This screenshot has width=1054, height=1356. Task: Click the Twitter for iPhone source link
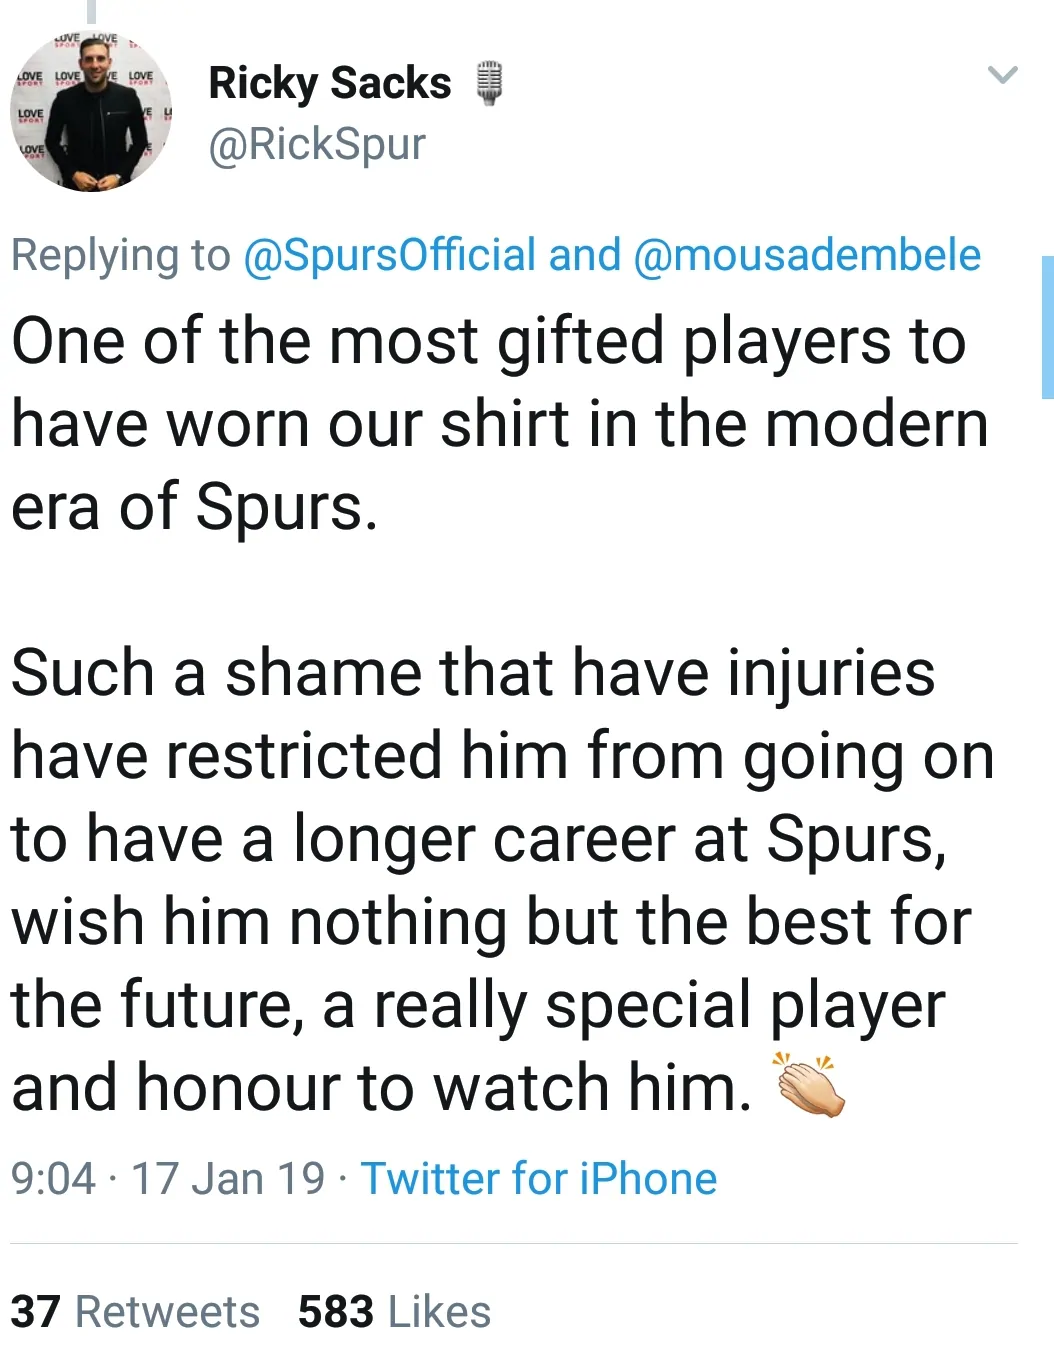(539, 1178)
